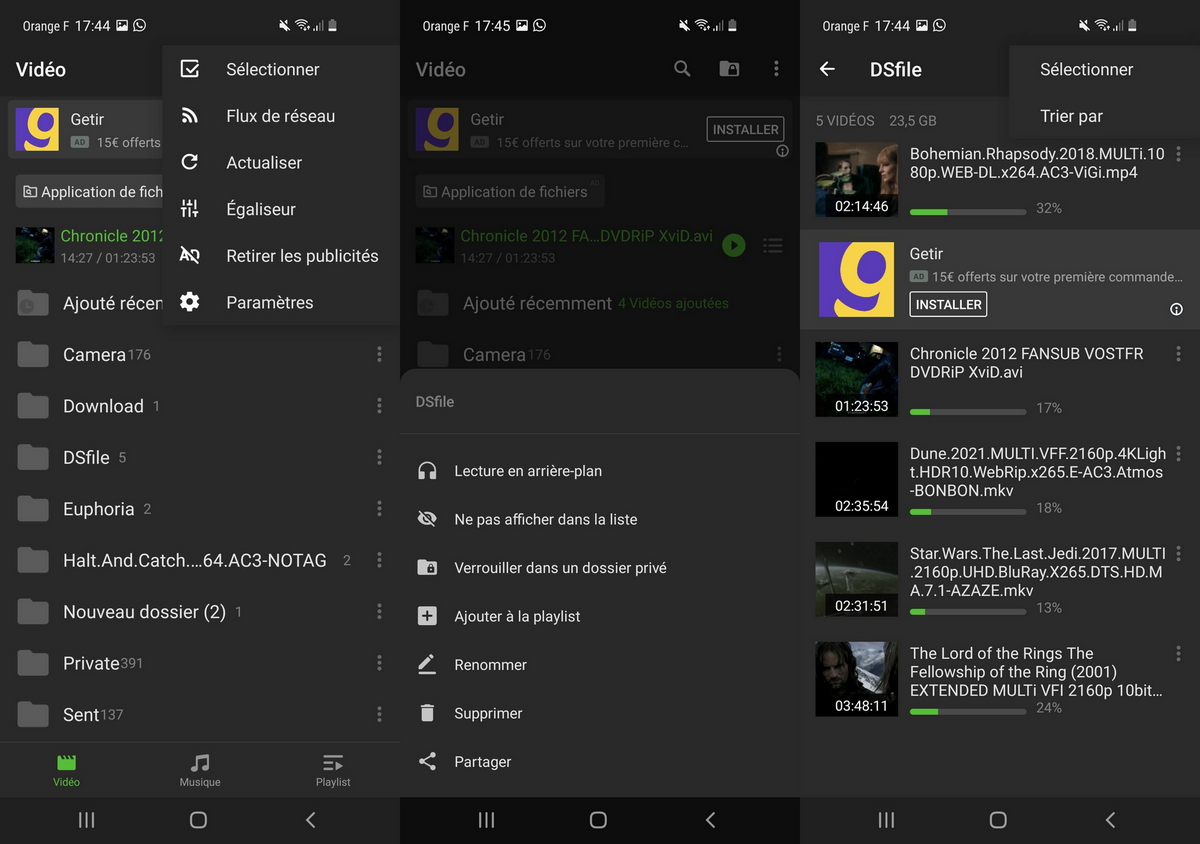
Task: Click the Actualiser refresh icon
Action: 190,162
